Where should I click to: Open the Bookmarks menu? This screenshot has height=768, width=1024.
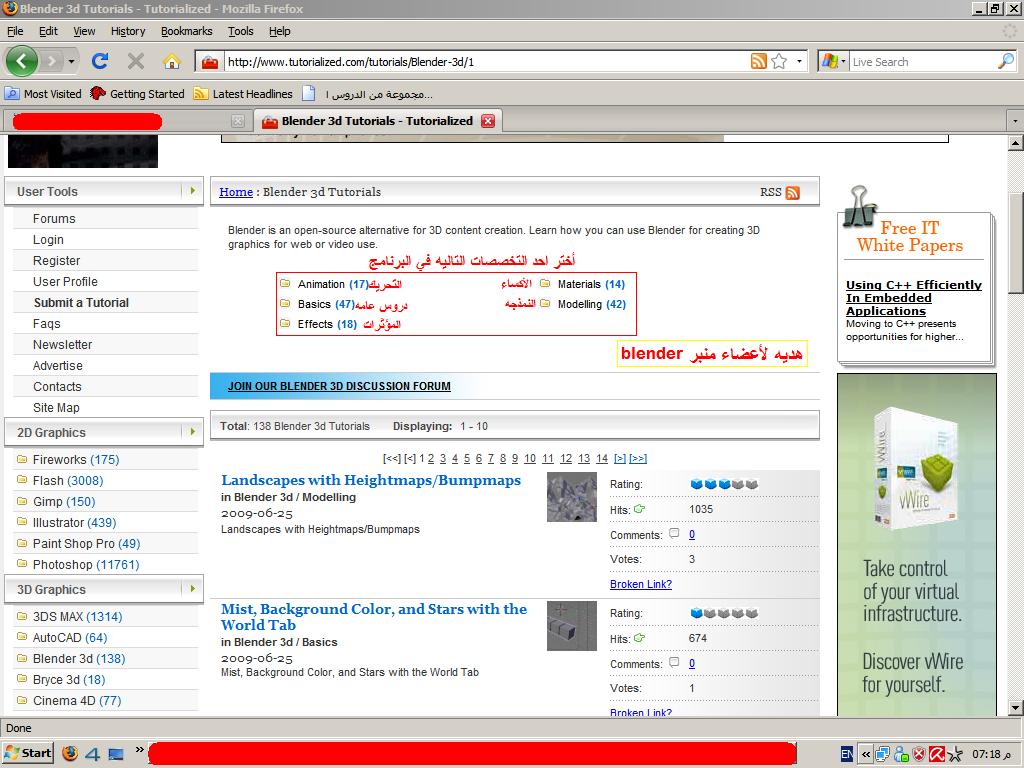(x=186, y=31)
